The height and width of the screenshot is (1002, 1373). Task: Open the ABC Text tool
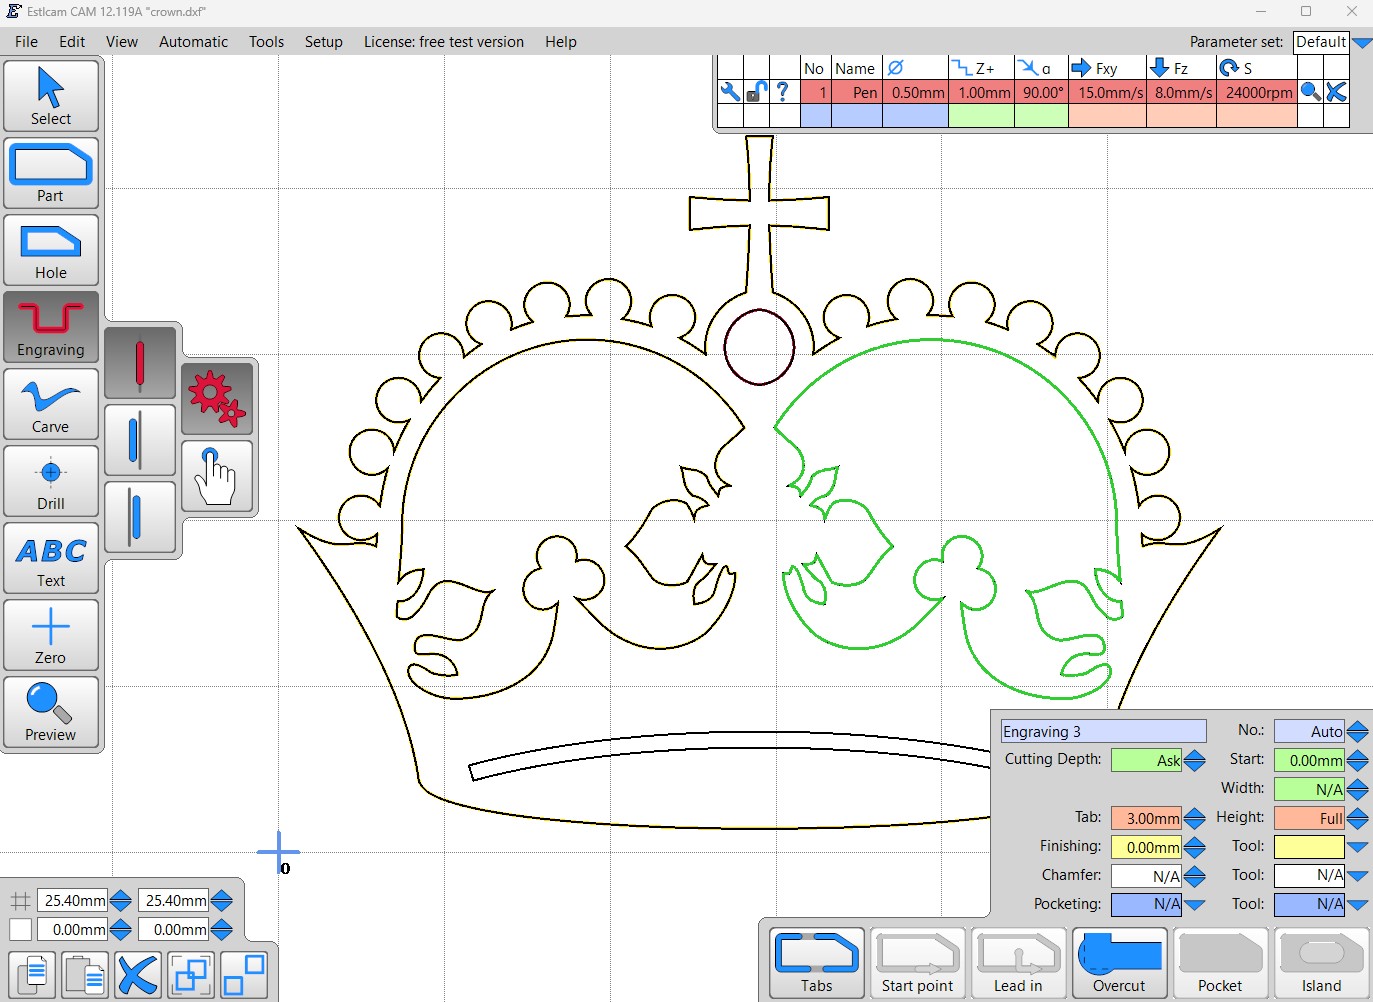(x=51, y=558)
